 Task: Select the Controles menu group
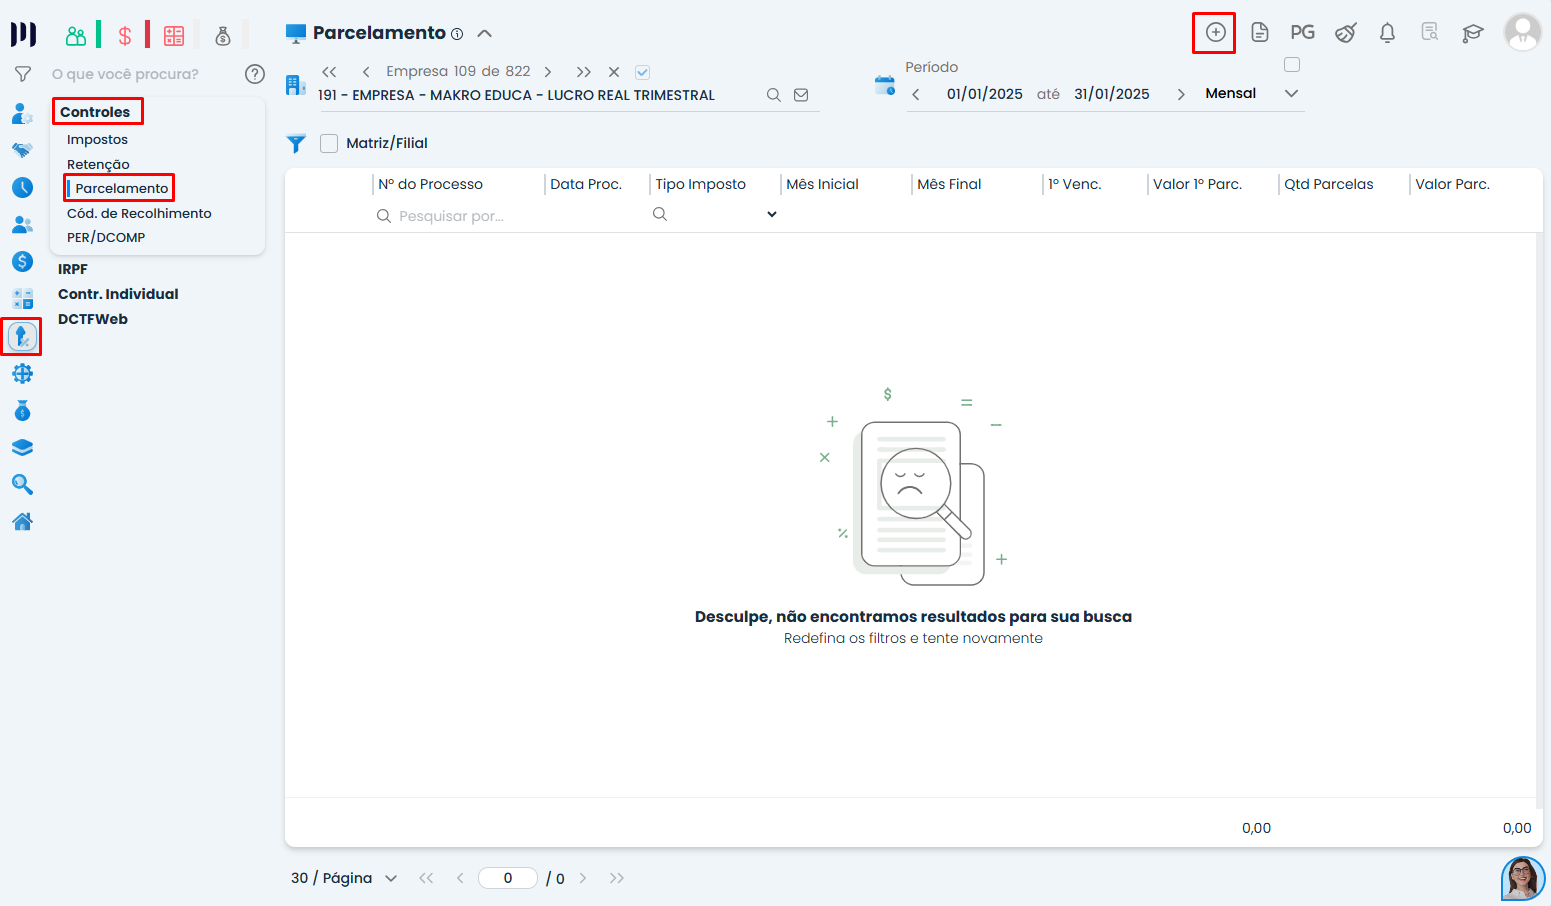(95, 112)
